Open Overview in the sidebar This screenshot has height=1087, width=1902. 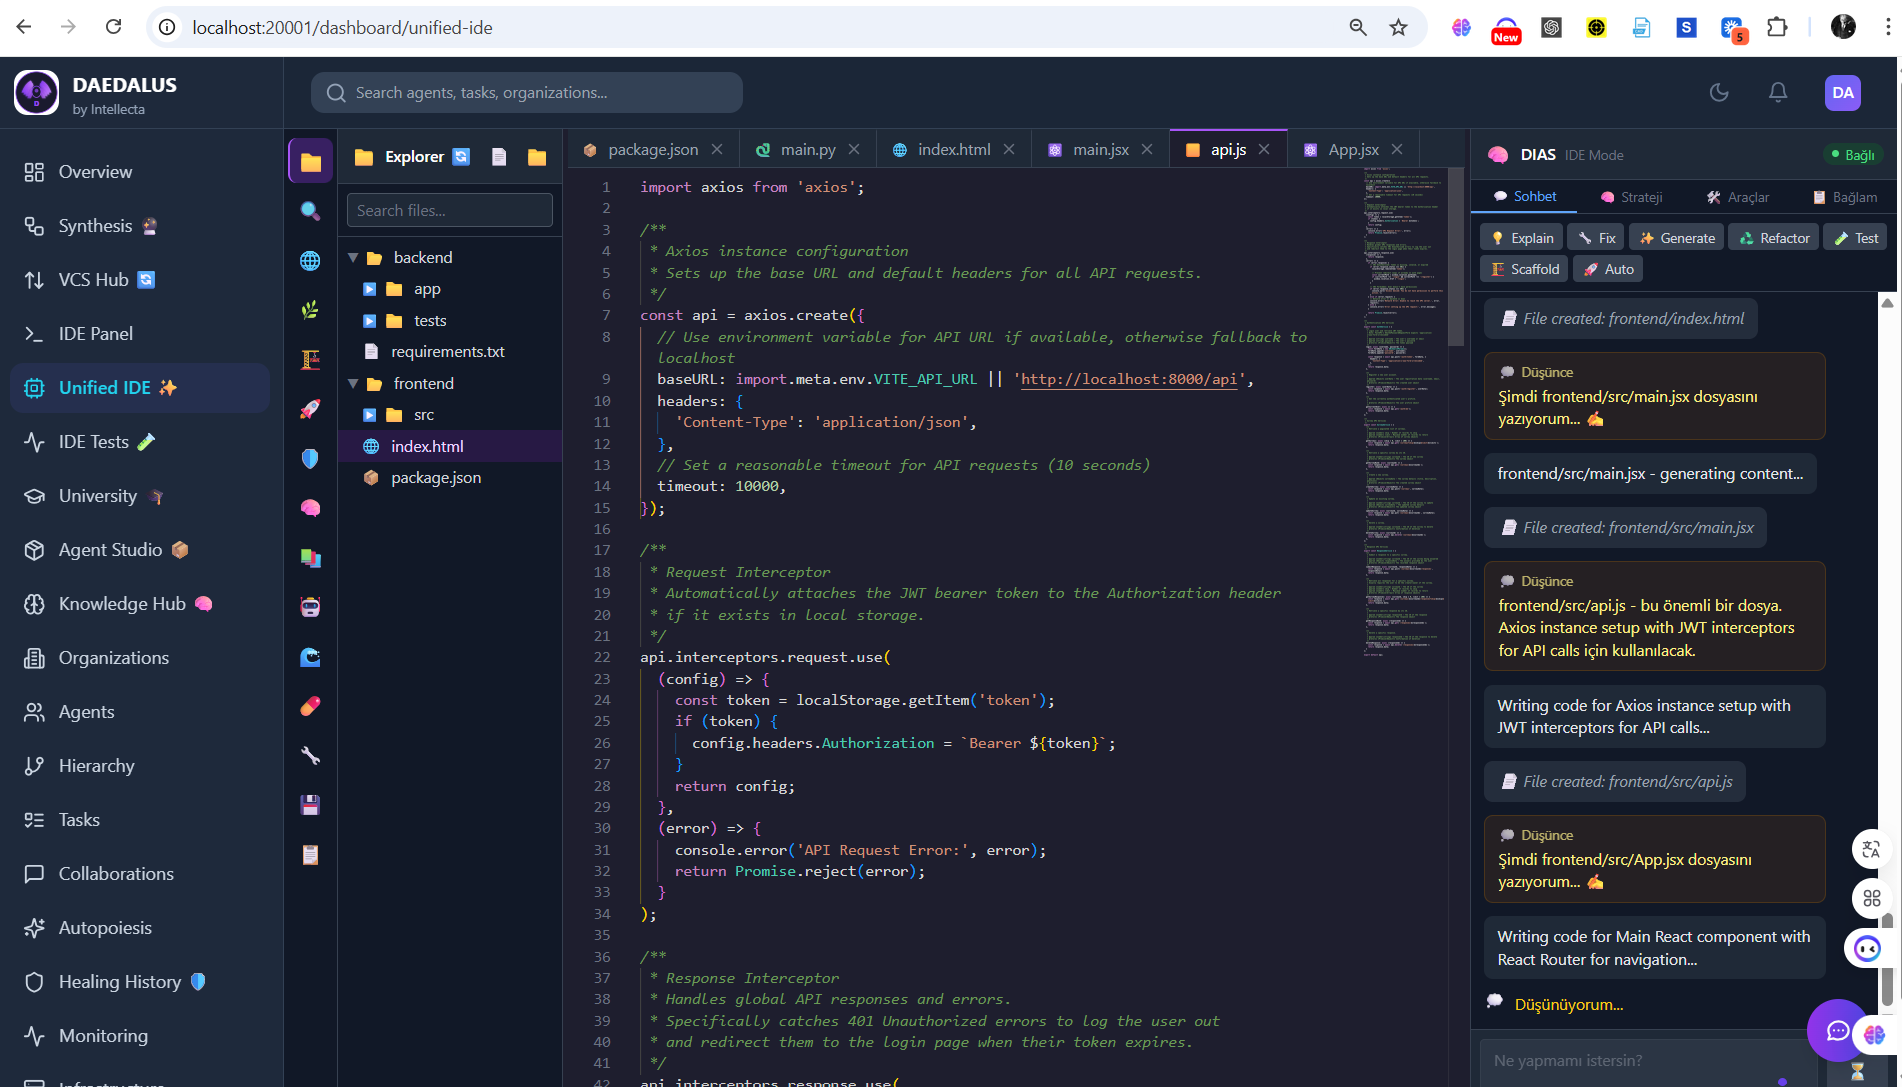tap(140, 172)
